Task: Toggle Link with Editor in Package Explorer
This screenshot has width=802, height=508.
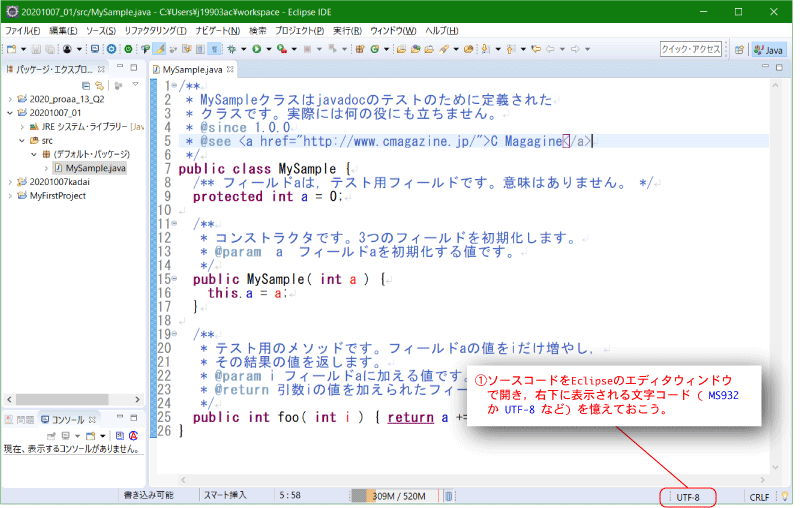Action: pos(100,85)
